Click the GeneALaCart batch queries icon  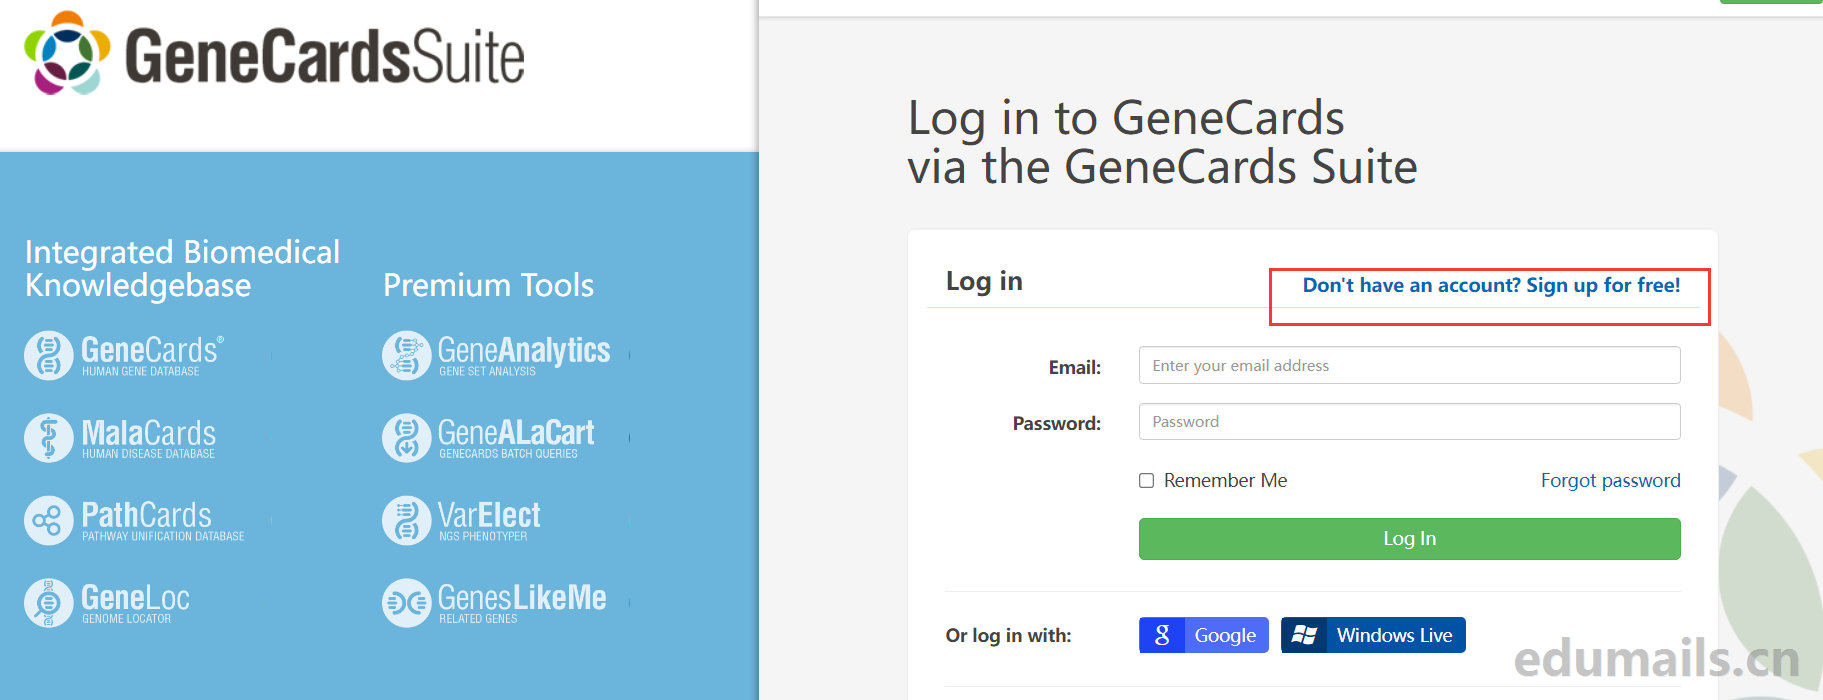point(407,438)
